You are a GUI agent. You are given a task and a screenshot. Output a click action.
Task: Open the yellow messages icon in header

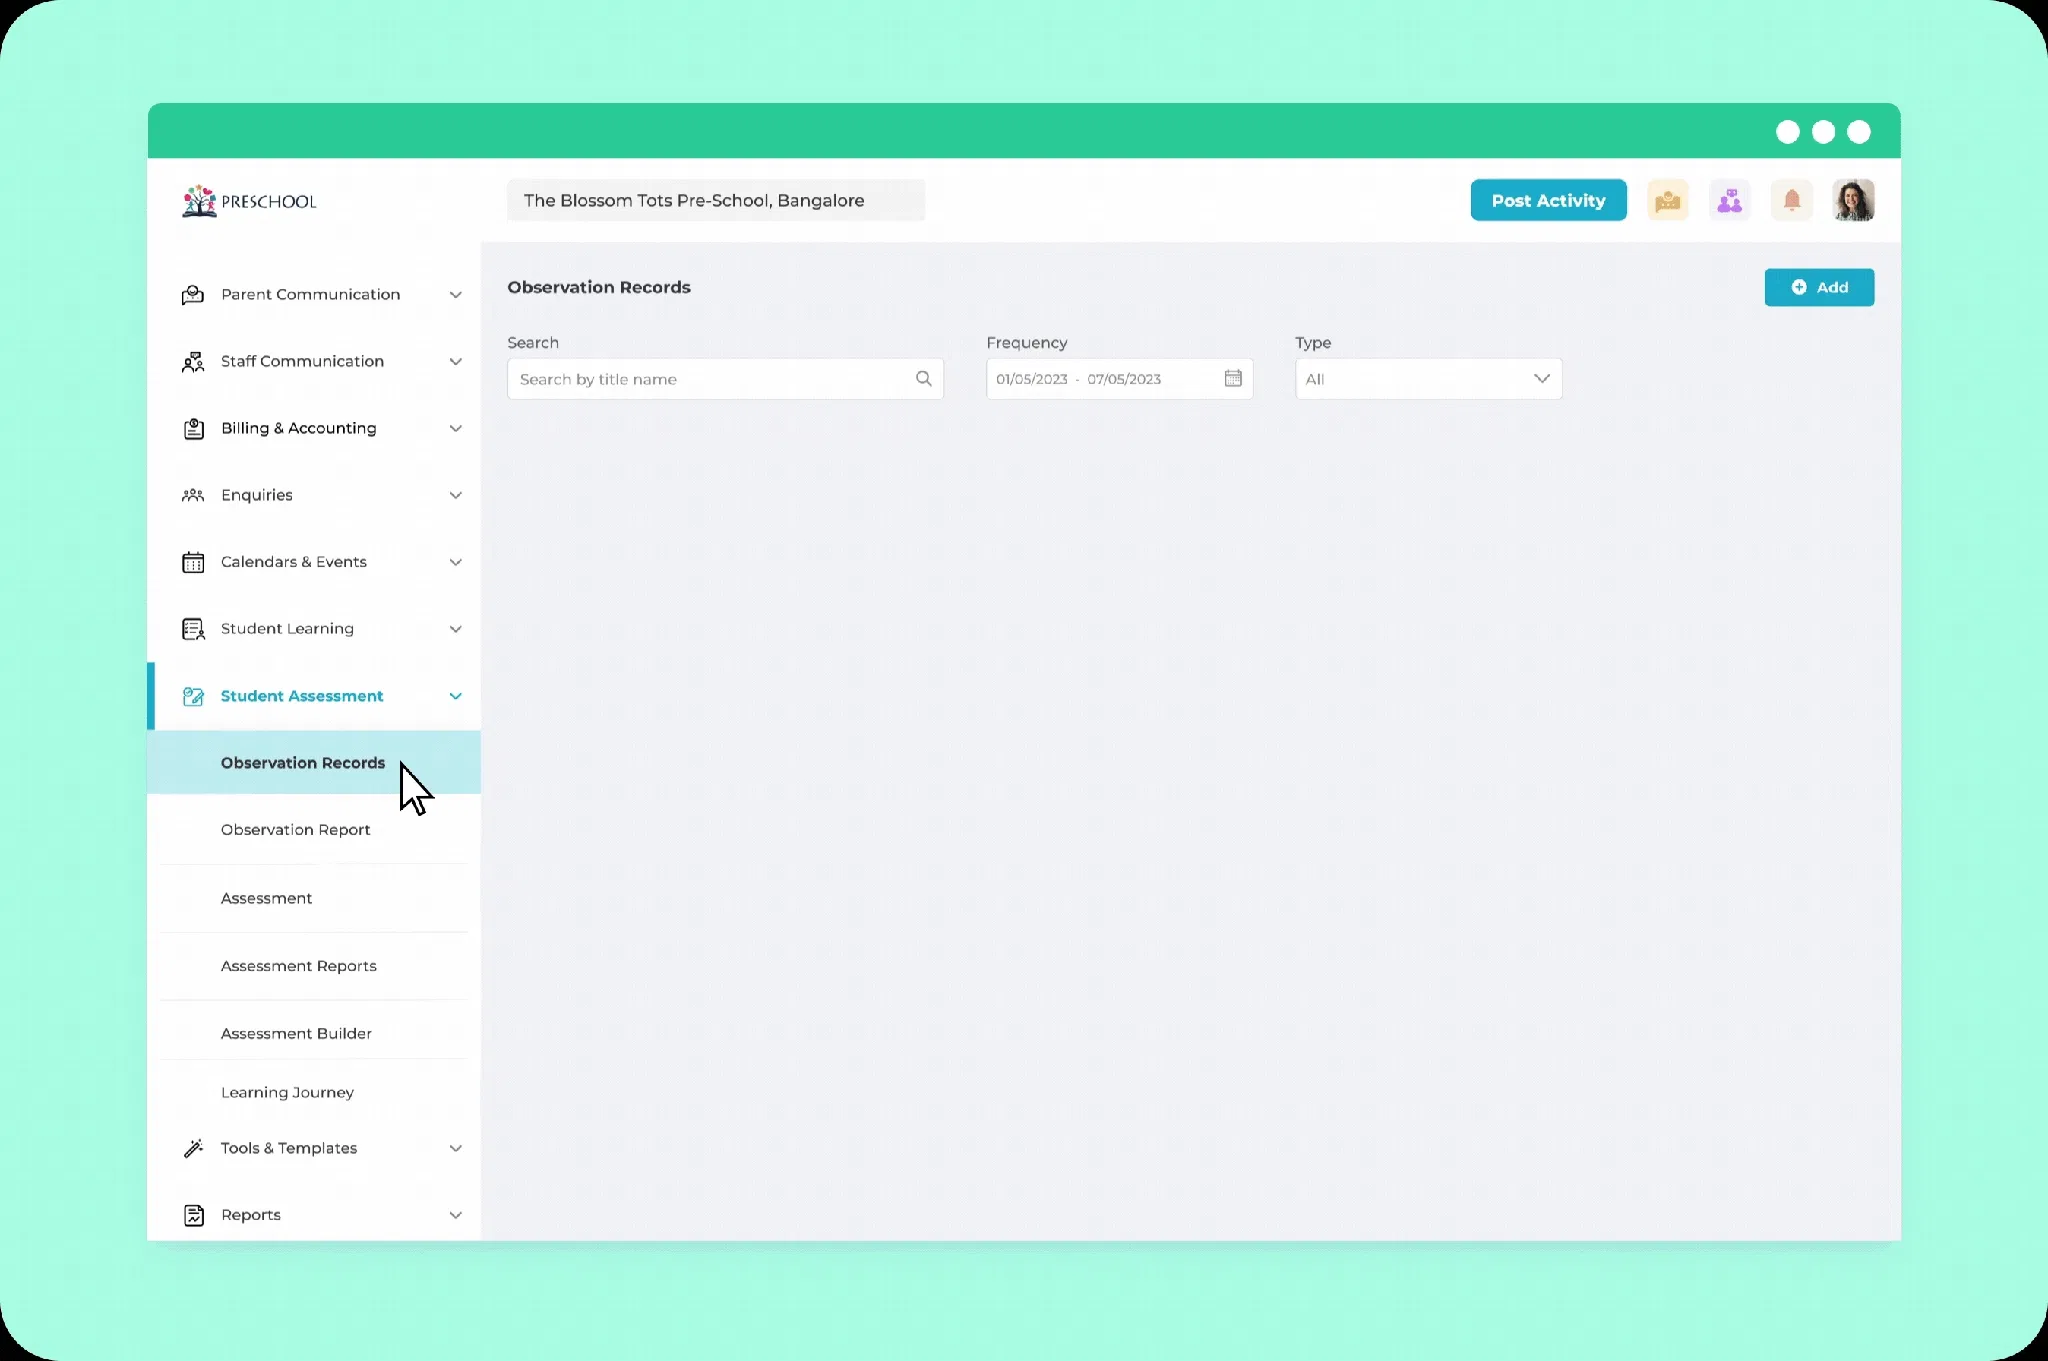[1667, 201]
